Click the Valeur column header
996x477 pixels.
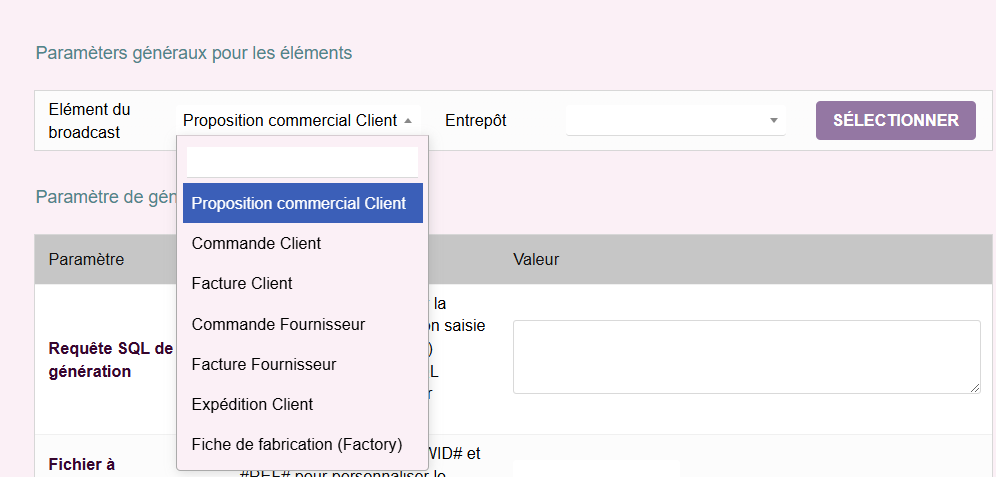536,260
